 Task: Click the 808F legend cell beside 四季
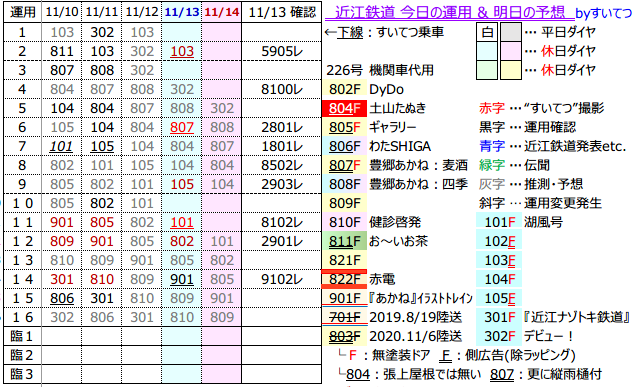[x=344, y=184]
